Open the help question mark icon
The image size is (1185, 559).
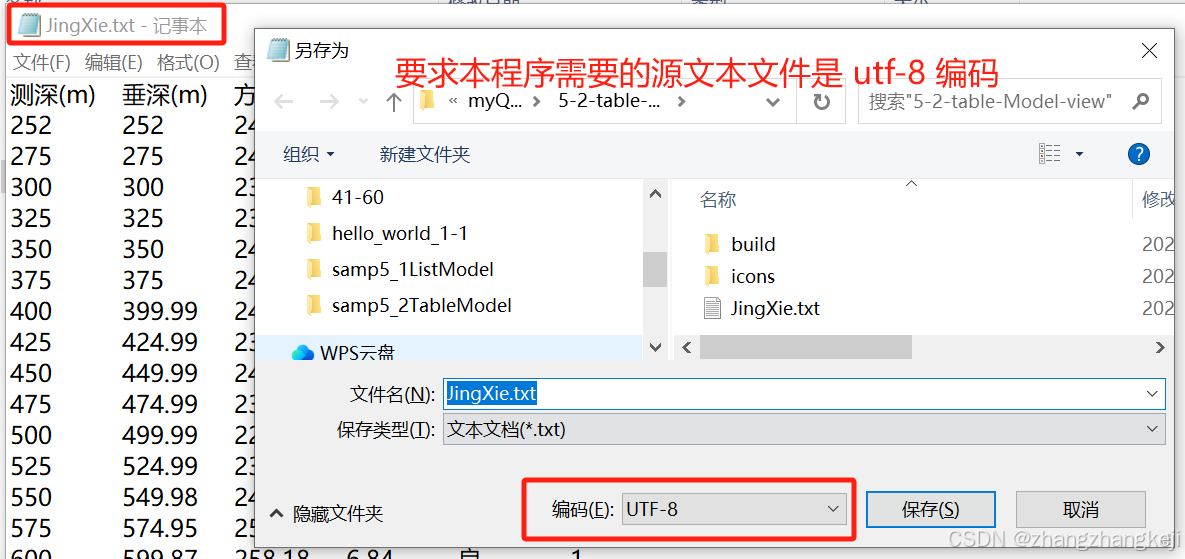pos(1138,154)
